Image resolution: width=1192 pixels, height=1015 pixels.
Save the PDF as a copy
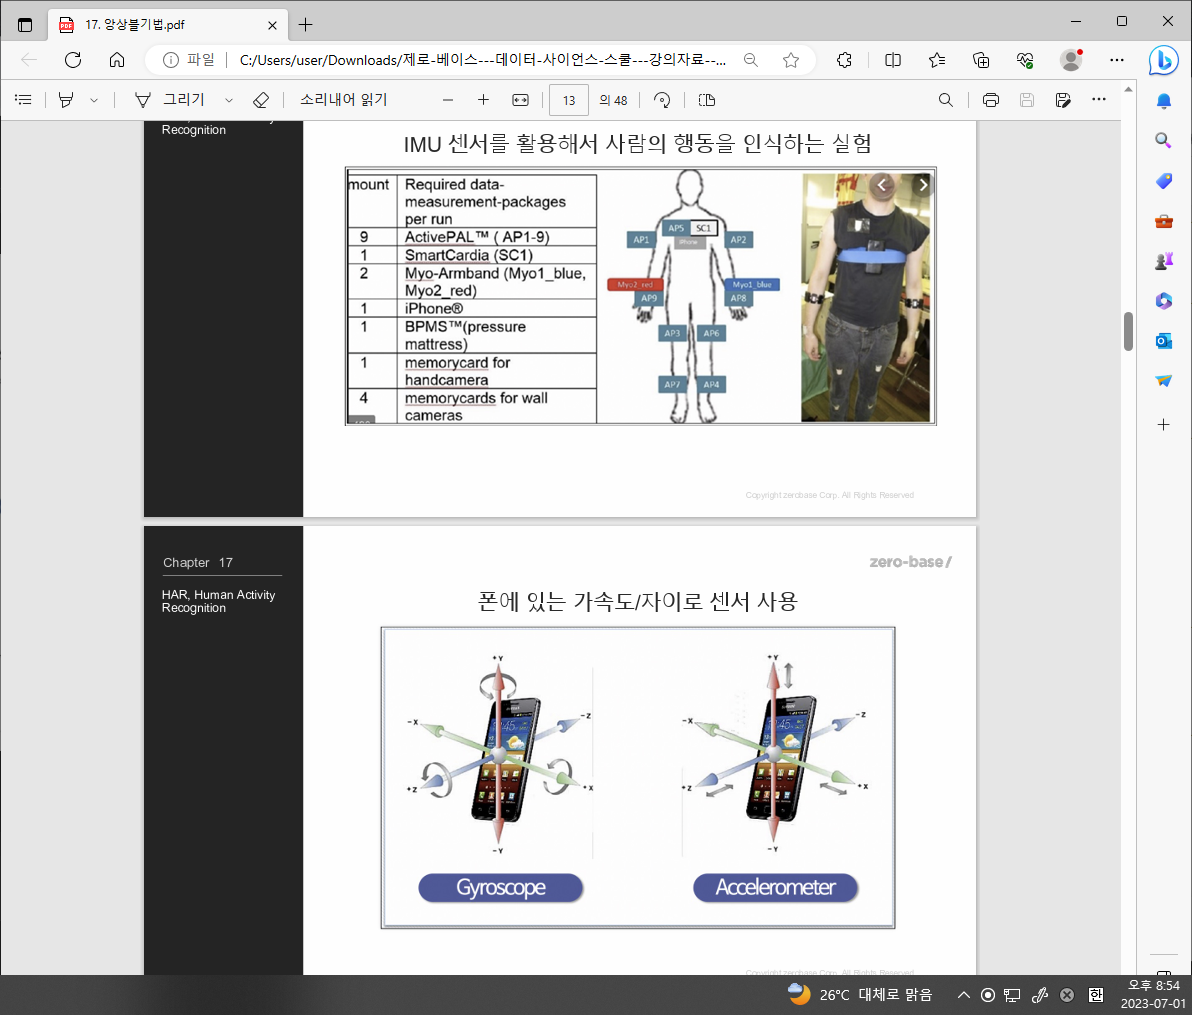1063,100
